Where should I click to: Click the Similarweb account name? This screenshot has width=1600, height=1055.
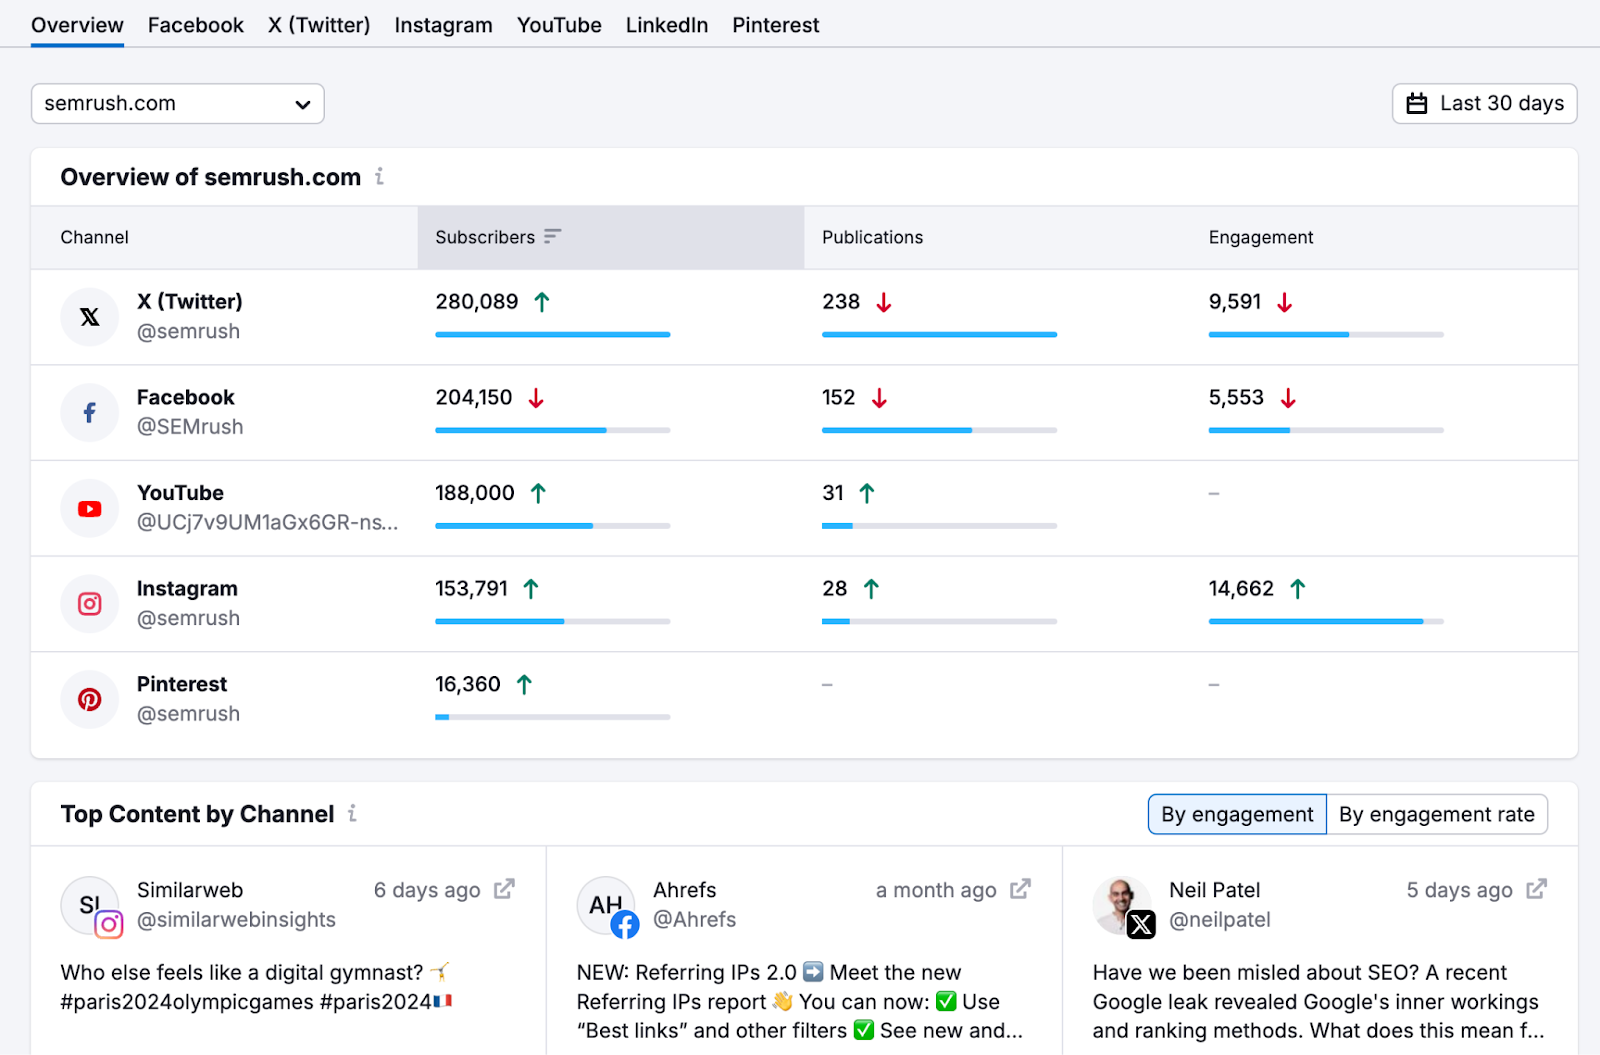[190, 890]
